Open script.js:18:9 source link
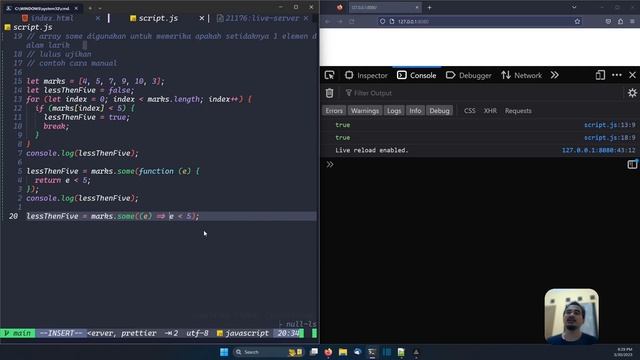The width and height of the screenshot is (640, 360). (609, 138)
